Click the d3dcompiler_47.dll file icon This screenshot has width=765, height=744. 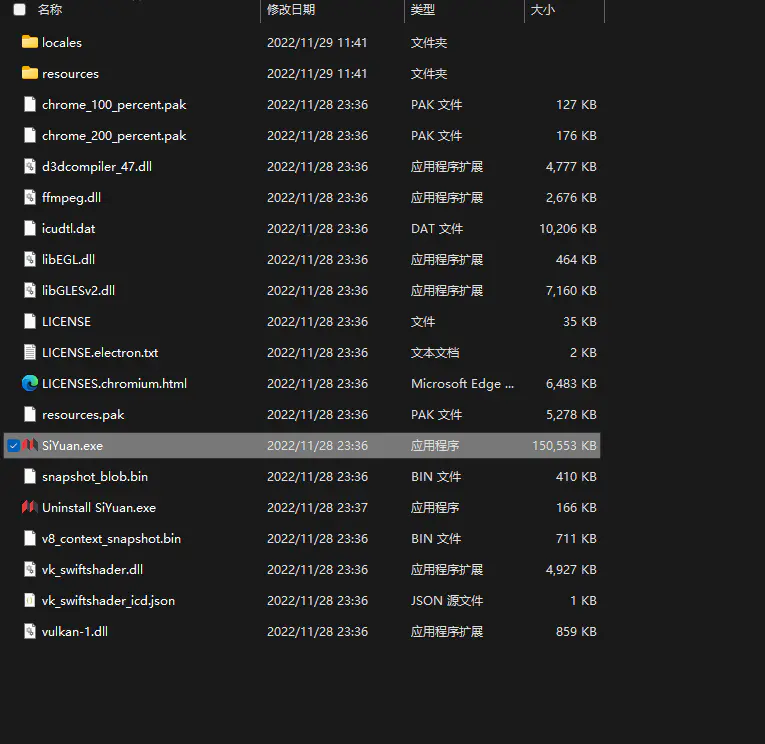tap(30, 166)
